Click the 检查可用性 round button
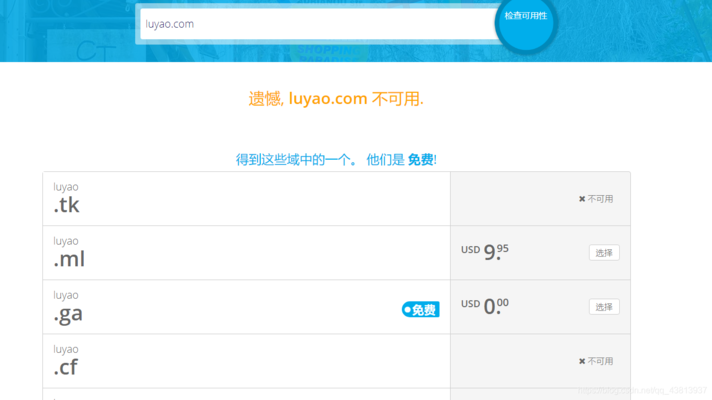 525,23
